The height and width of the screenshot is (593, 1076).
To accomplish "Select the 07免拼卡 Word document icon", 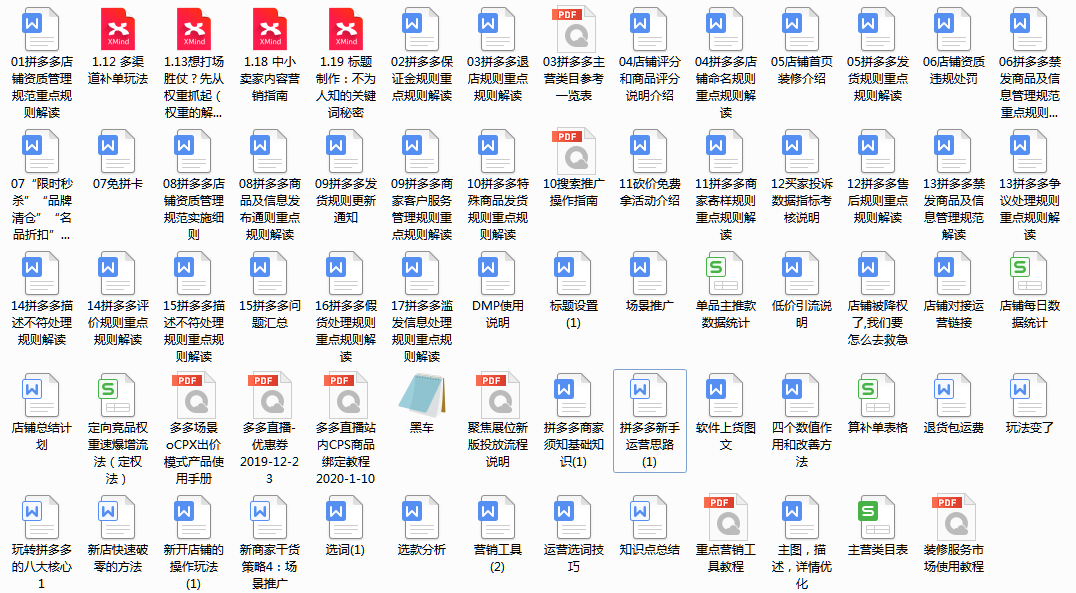I will tap(117, 151).
